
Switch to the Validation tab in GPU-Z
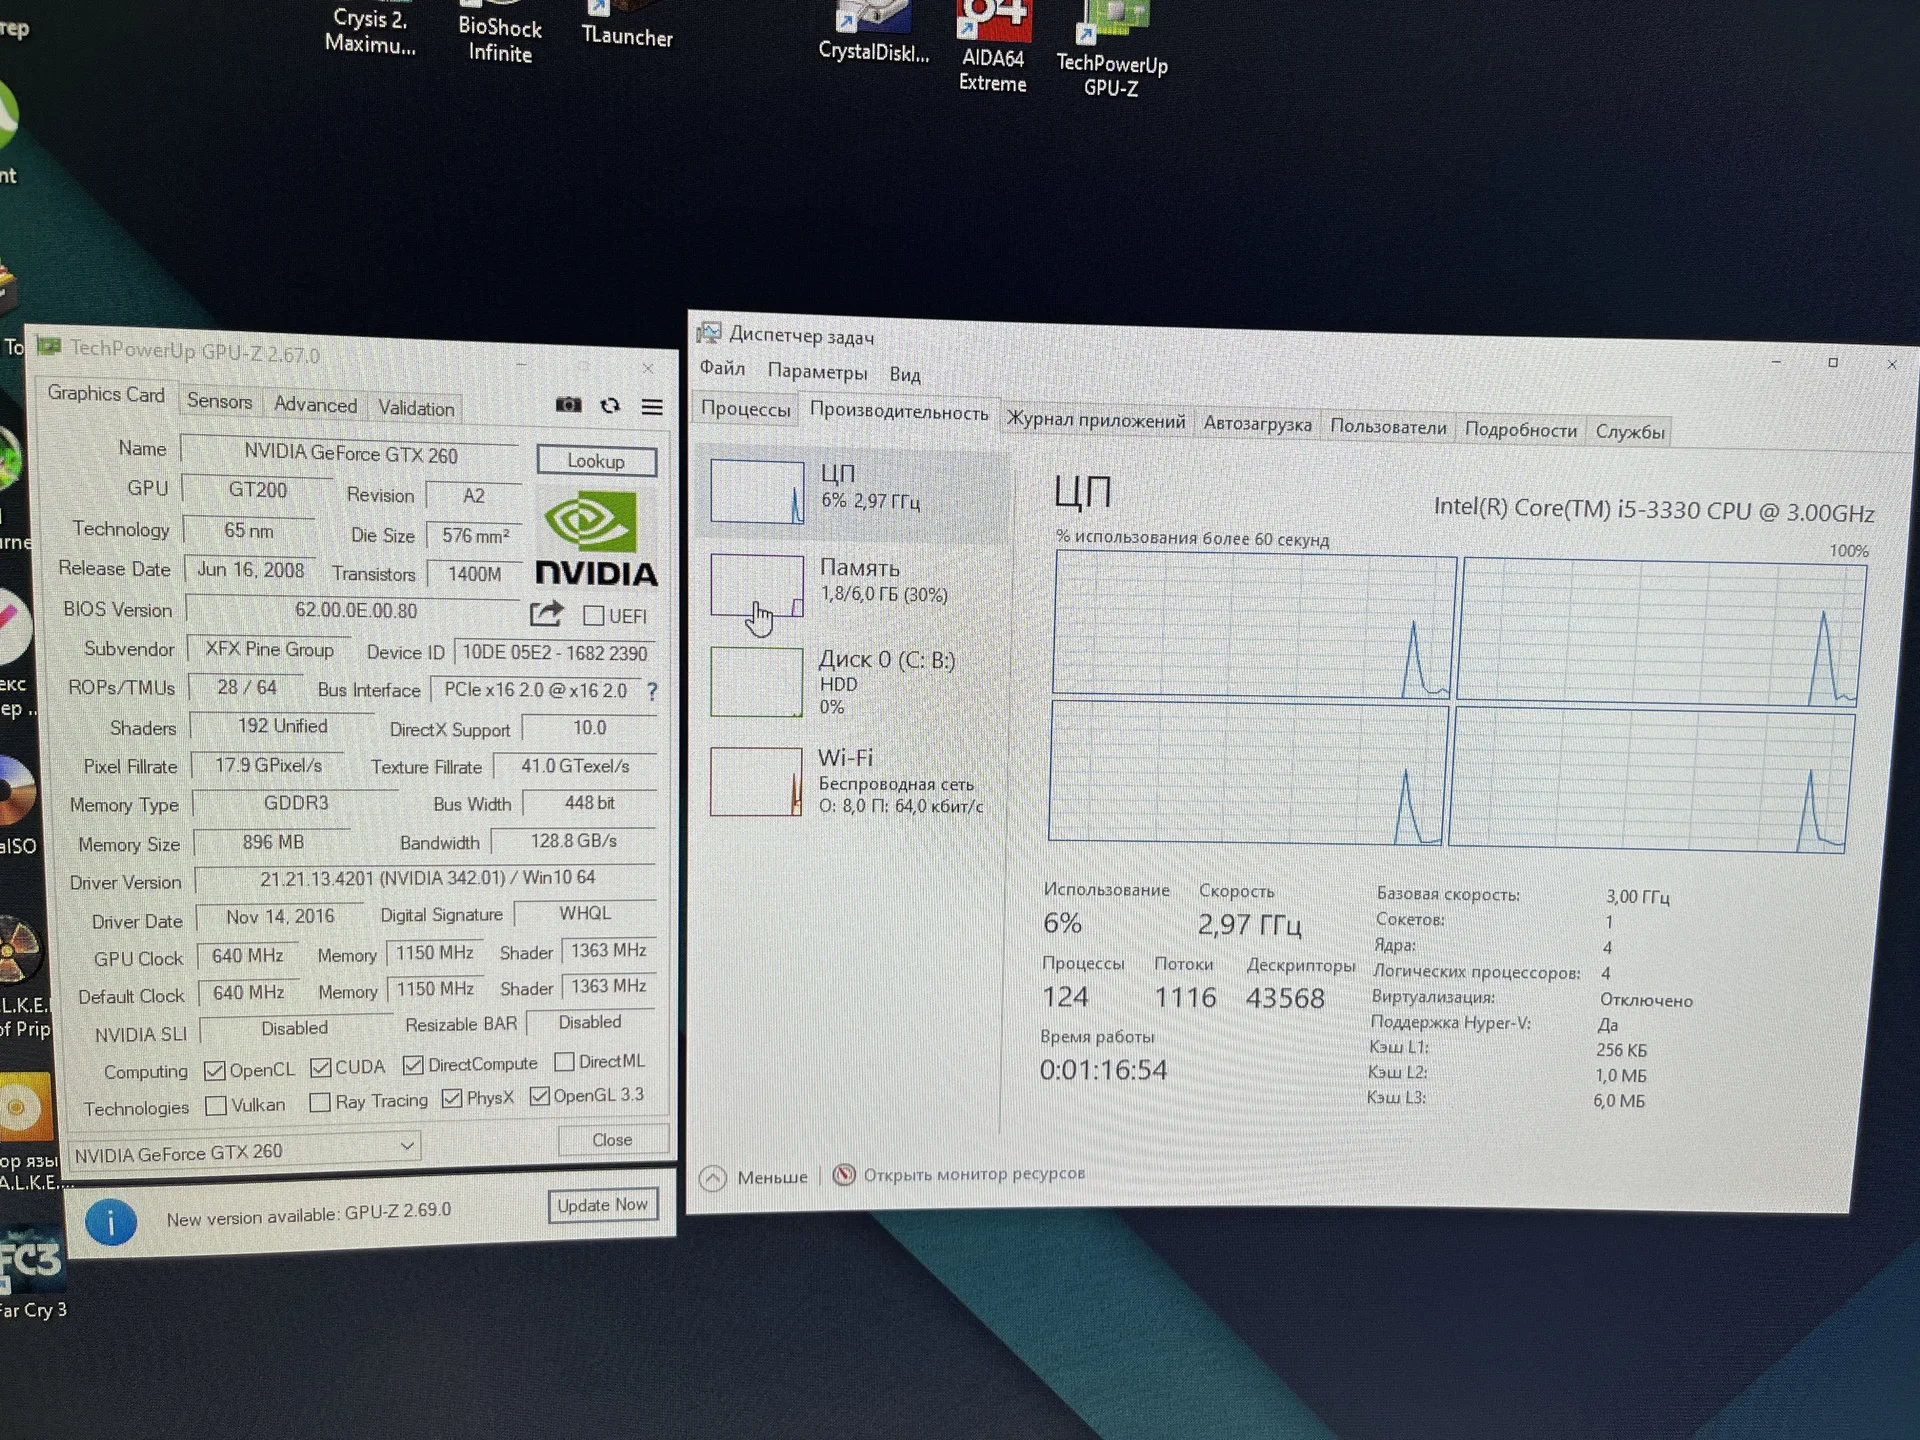pyautogui.click(x=416, y=408)
